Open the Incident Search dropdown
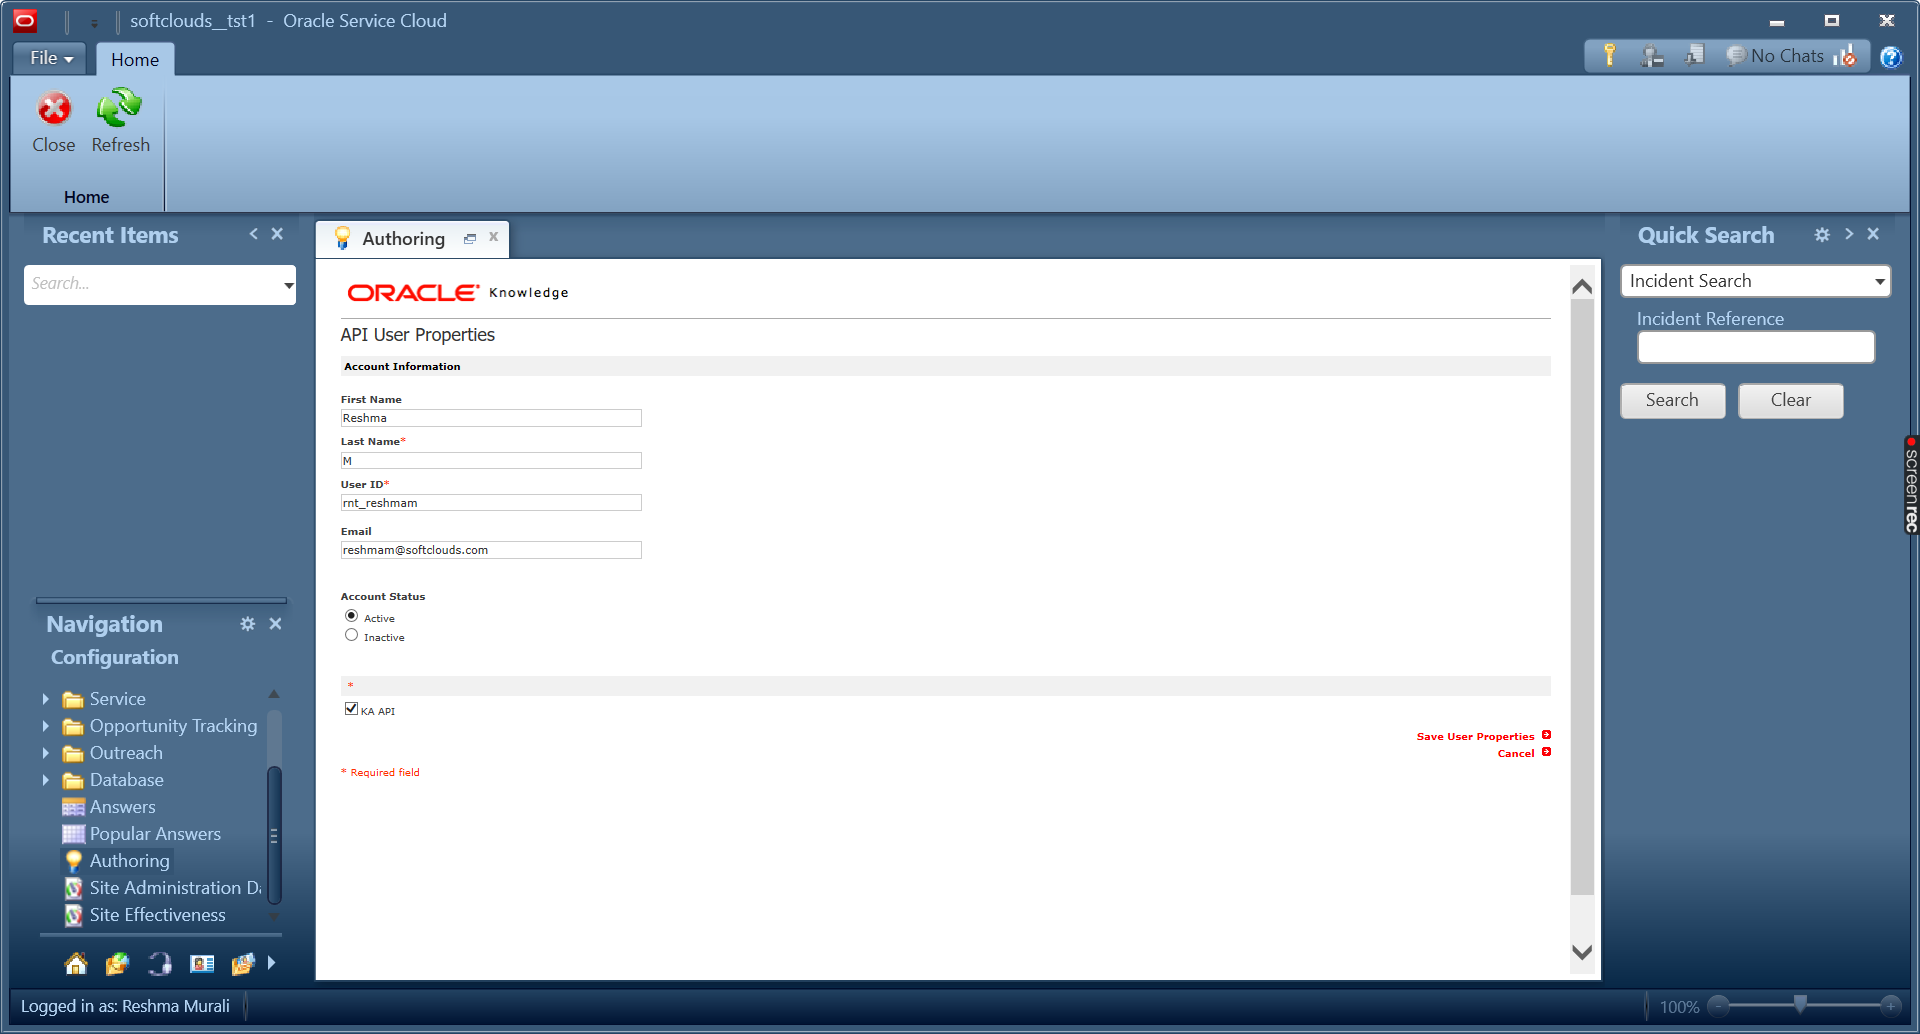This screenshot has width=1920, height=1034. coord(1879,282)
